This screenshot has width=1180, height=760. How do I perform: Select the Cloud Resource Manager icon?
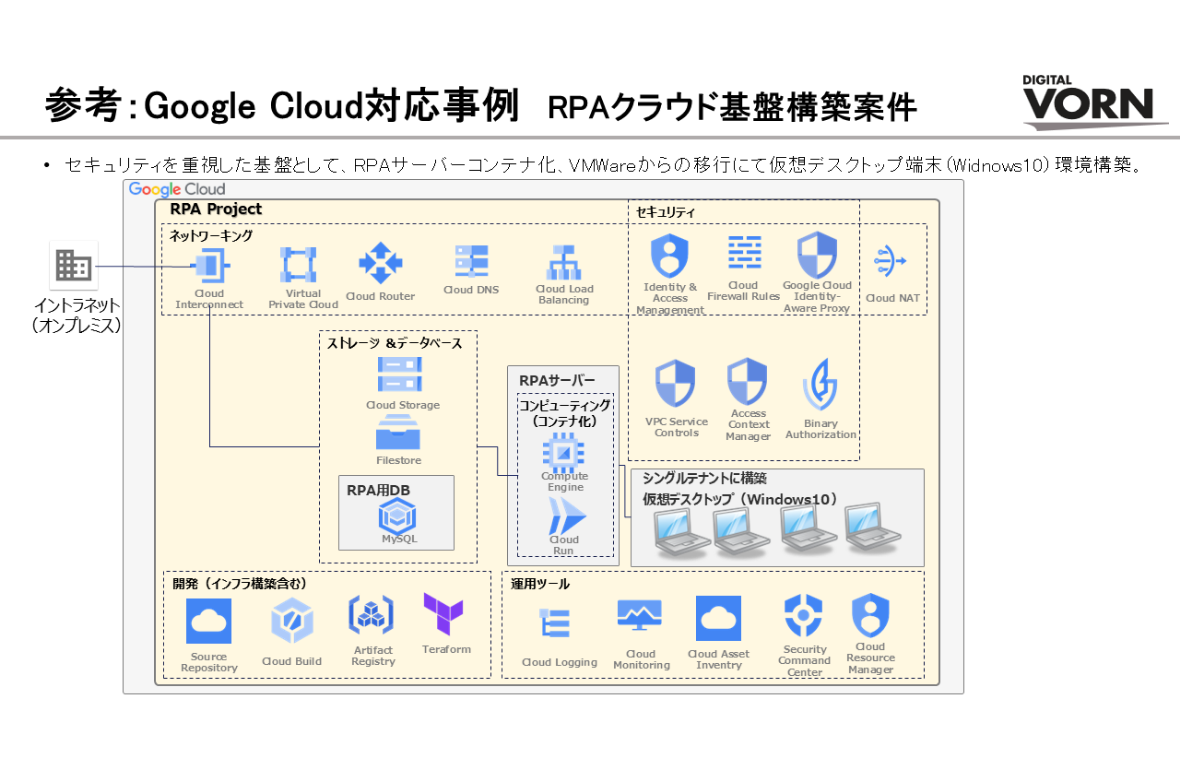click(870, 616)
